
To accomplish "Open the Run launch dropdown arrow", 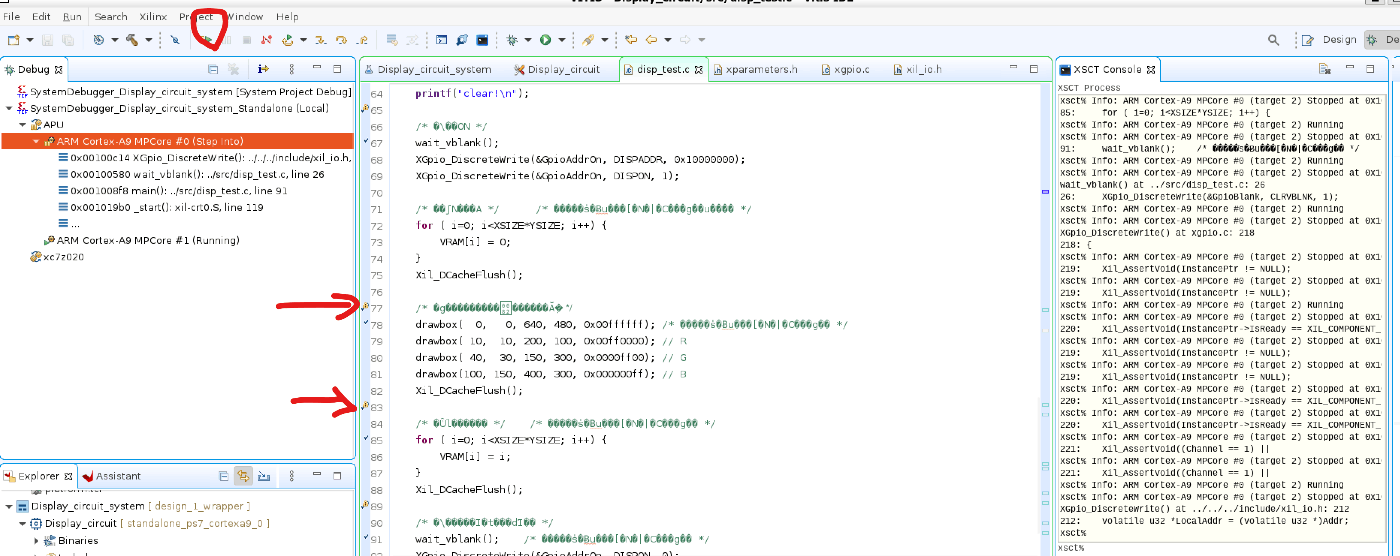I will point(561,40).
